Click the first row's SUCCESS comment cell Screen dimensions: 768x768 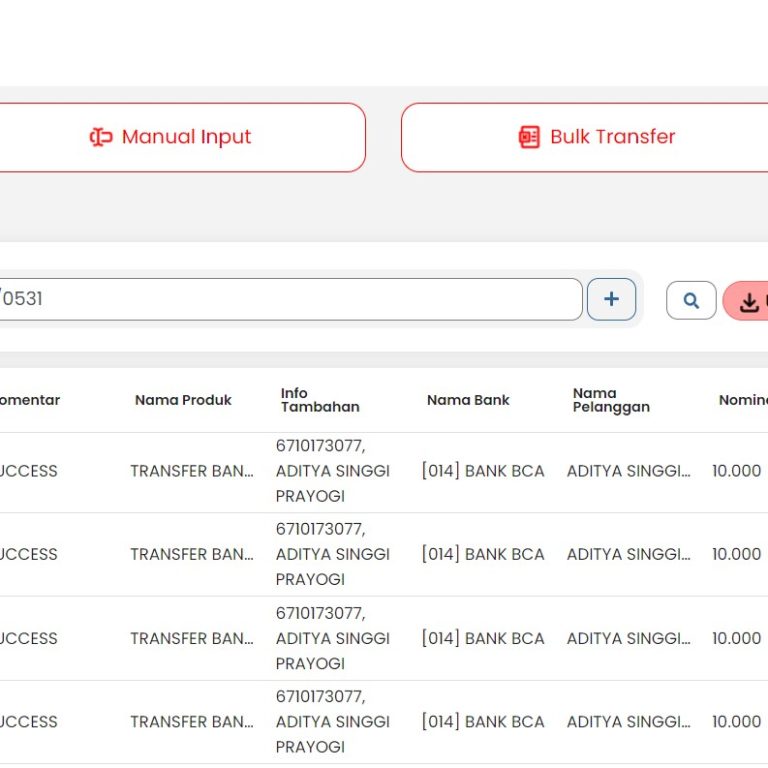point(28,471)
